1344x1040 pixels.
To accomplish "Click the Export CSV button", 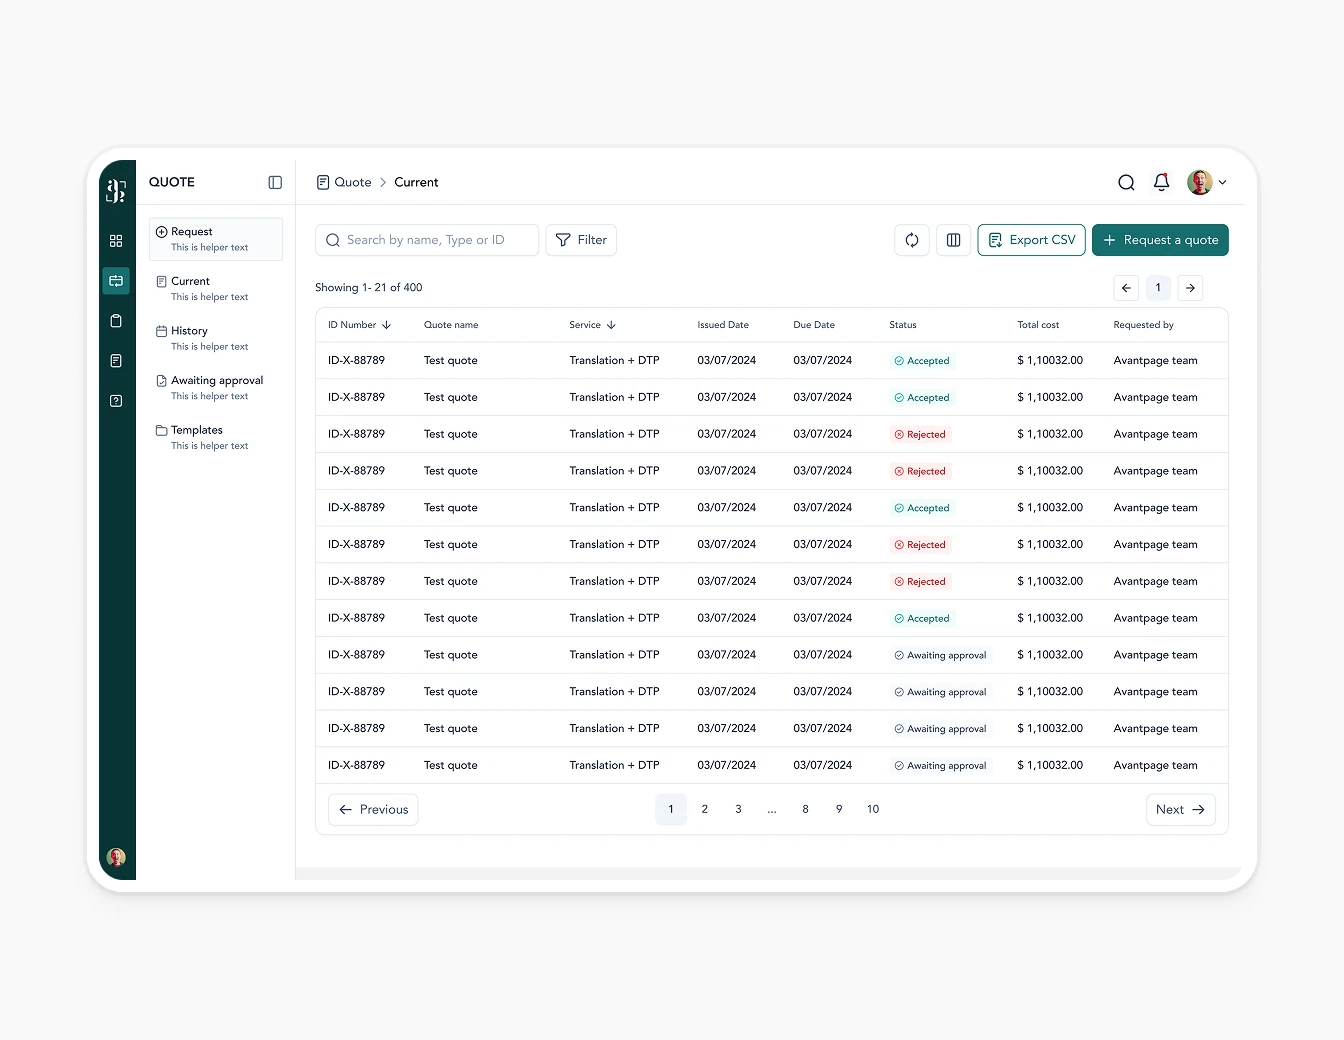I will tap(1031, 240).
